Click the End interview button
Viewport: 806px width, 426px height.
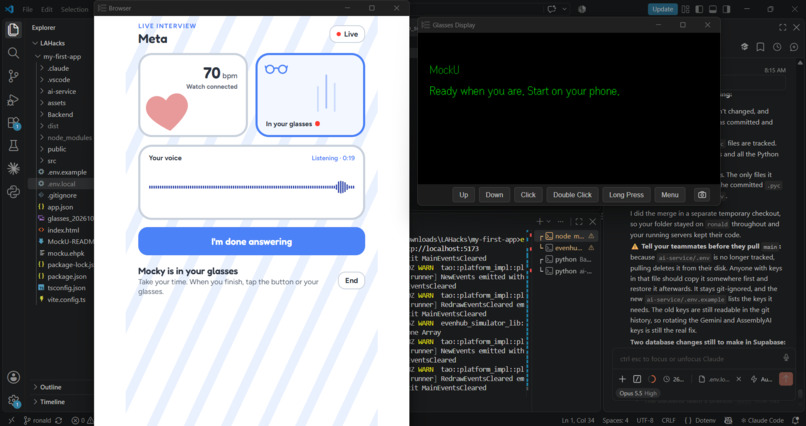[352, 281]
